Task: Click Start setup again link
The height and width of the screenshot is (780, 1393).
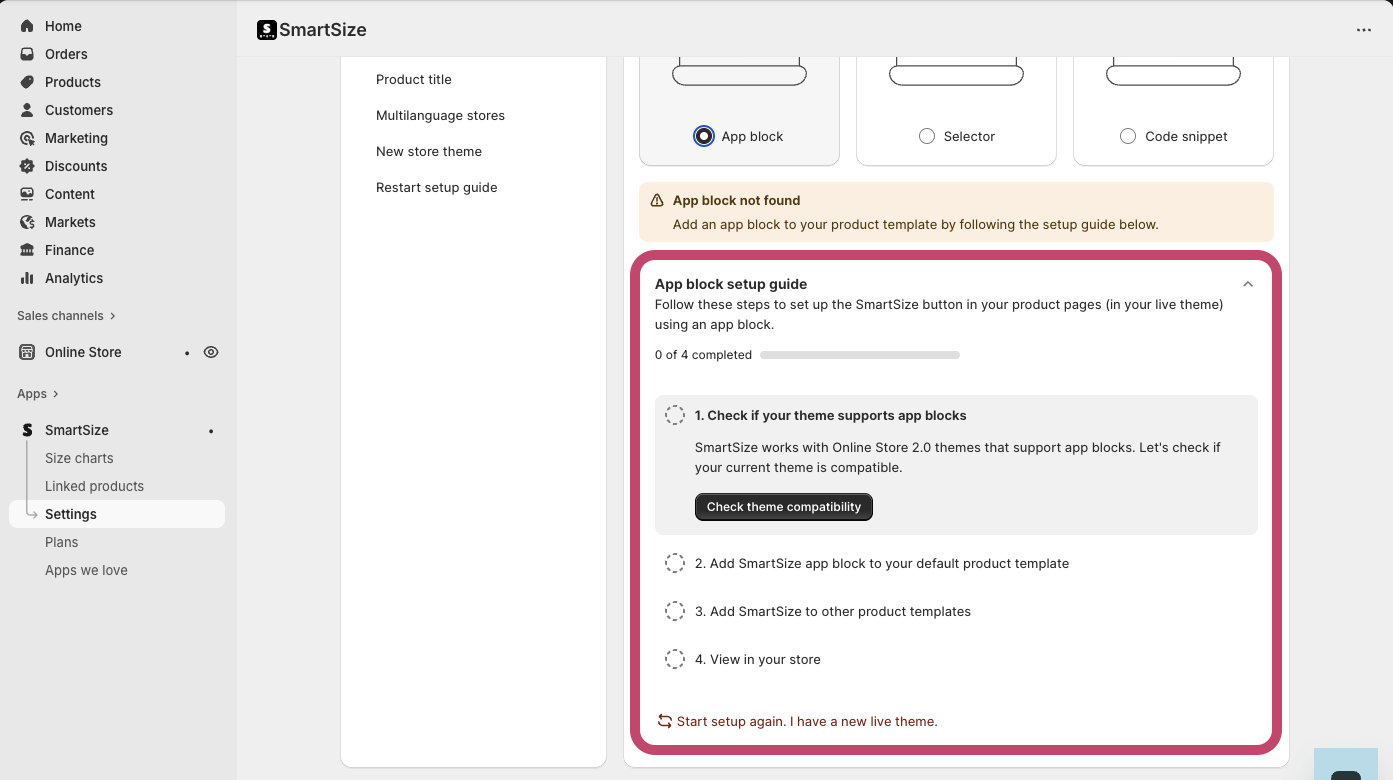Action: (x=806, y=721)
